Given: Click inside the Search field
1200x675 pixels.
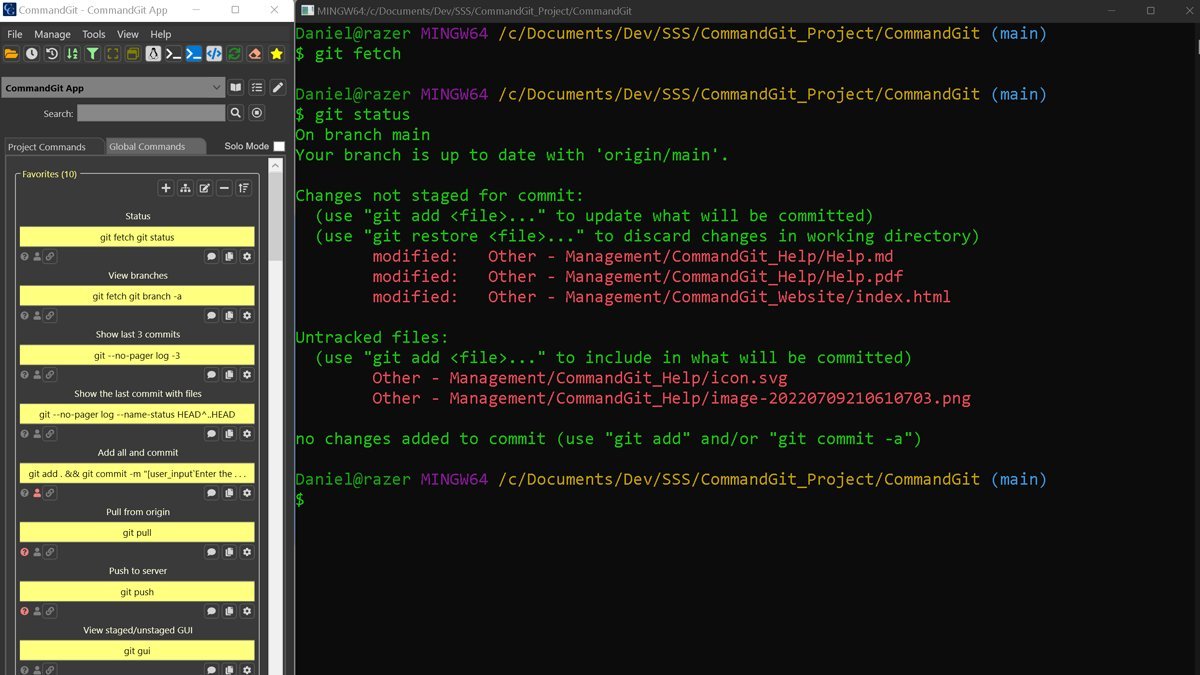Looking at the screenshot, I should tap(150, 113).
